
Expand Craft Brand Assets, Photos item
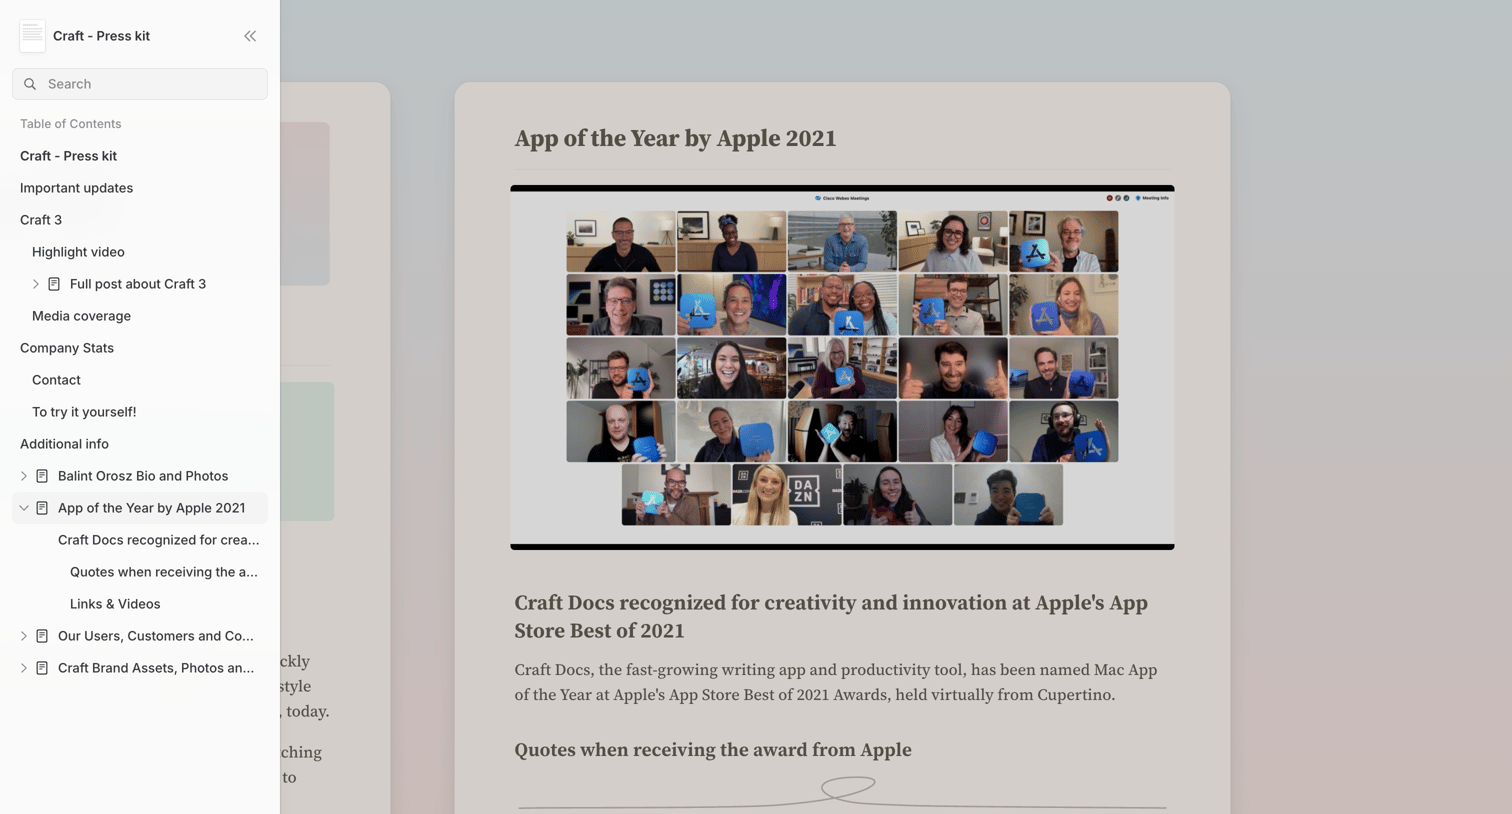(x=24, y=668)
